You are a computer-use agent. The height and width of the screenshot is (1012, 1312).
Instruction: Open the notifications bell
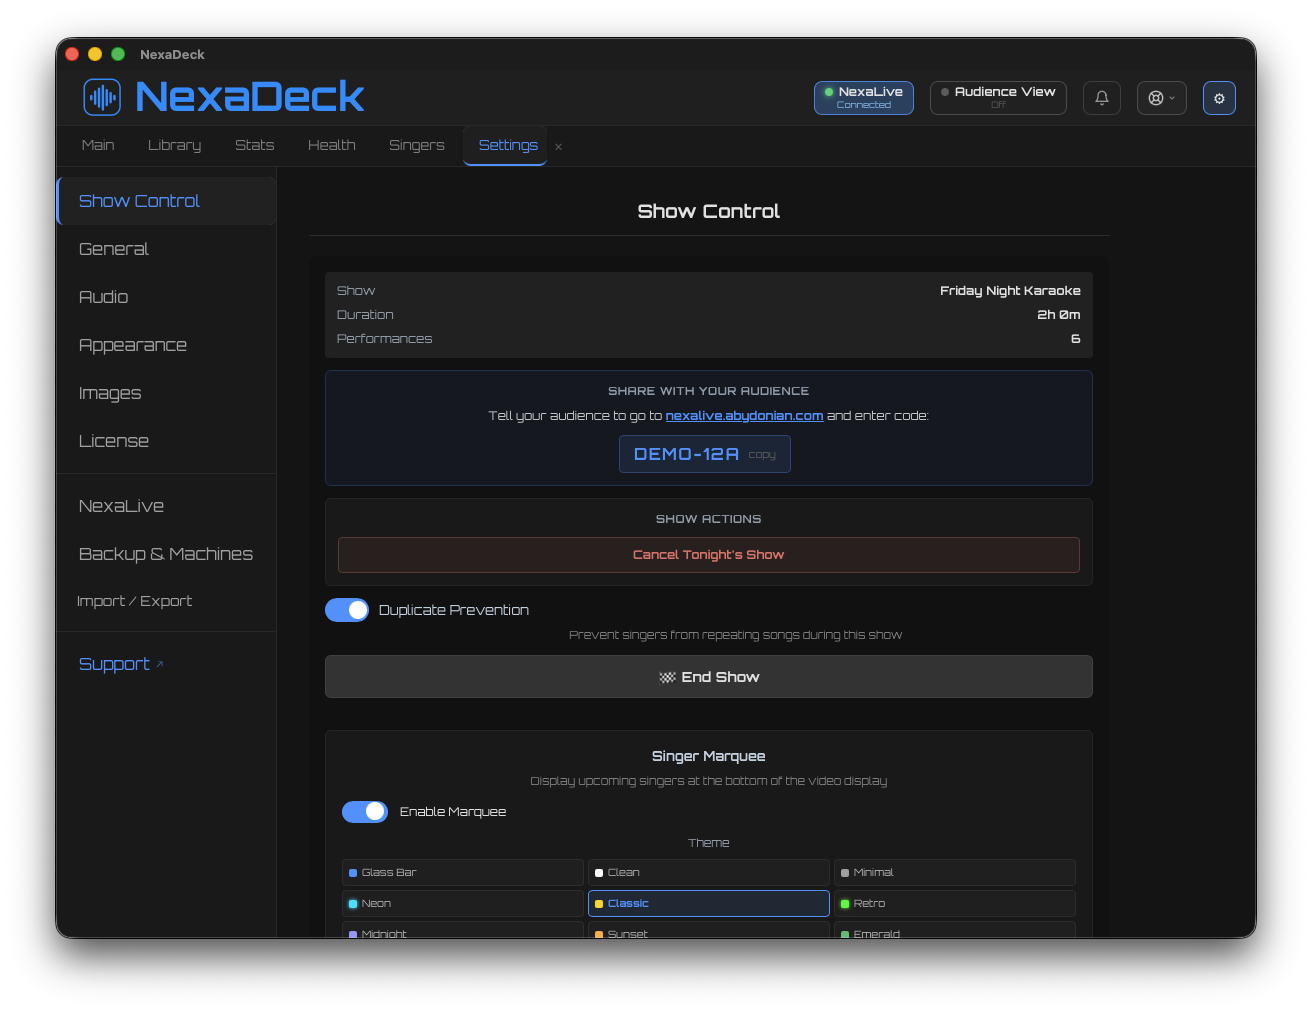(1101, 98)
